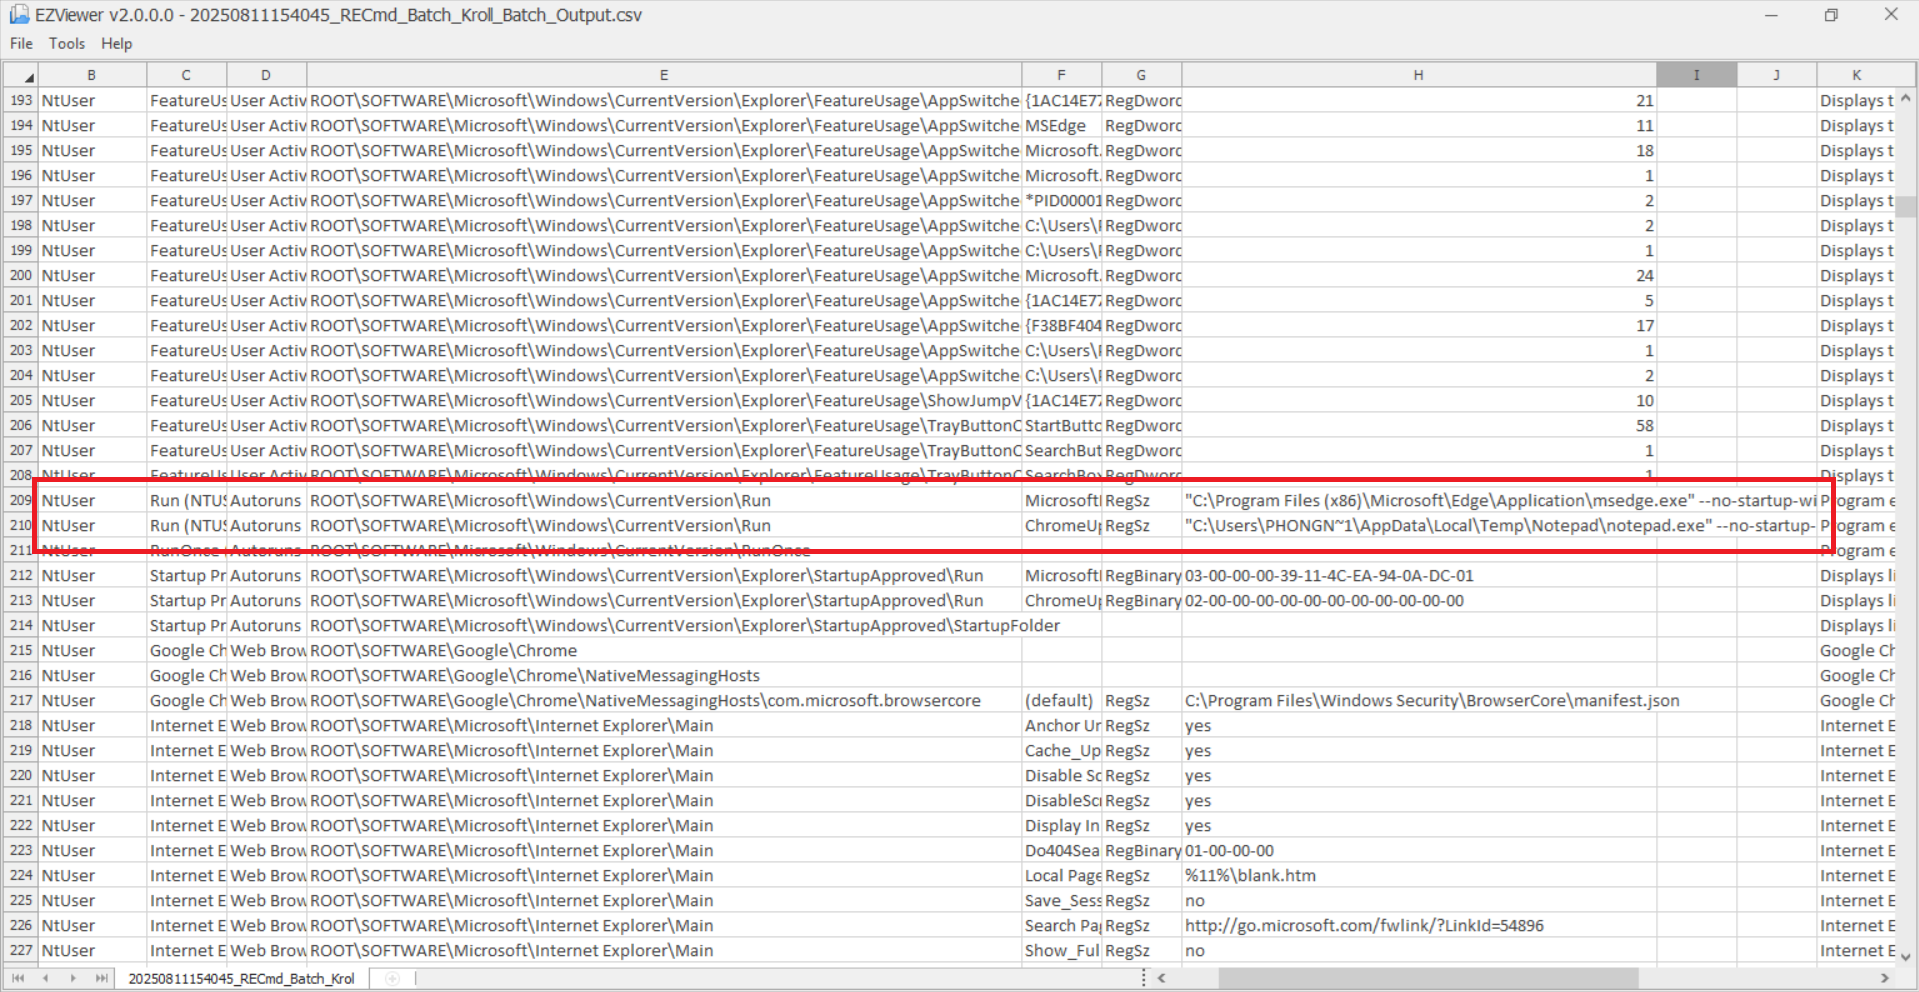Add a new sheet with plus button

coord(392,978)
